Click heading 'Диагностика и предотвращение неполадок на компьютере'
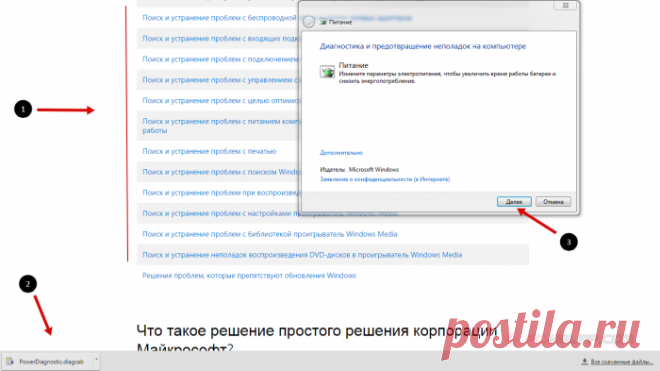This screenshot has height=371, width=660. coord(423,46)
